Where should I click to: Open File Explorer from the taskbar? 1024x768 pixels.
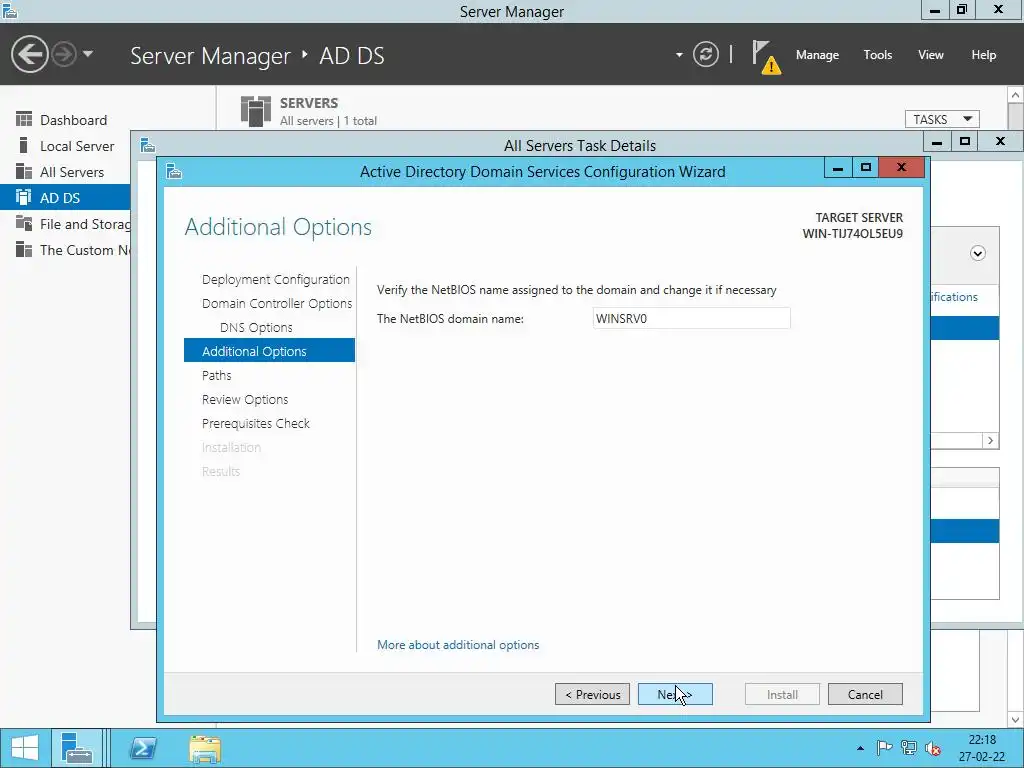point(205,748)
